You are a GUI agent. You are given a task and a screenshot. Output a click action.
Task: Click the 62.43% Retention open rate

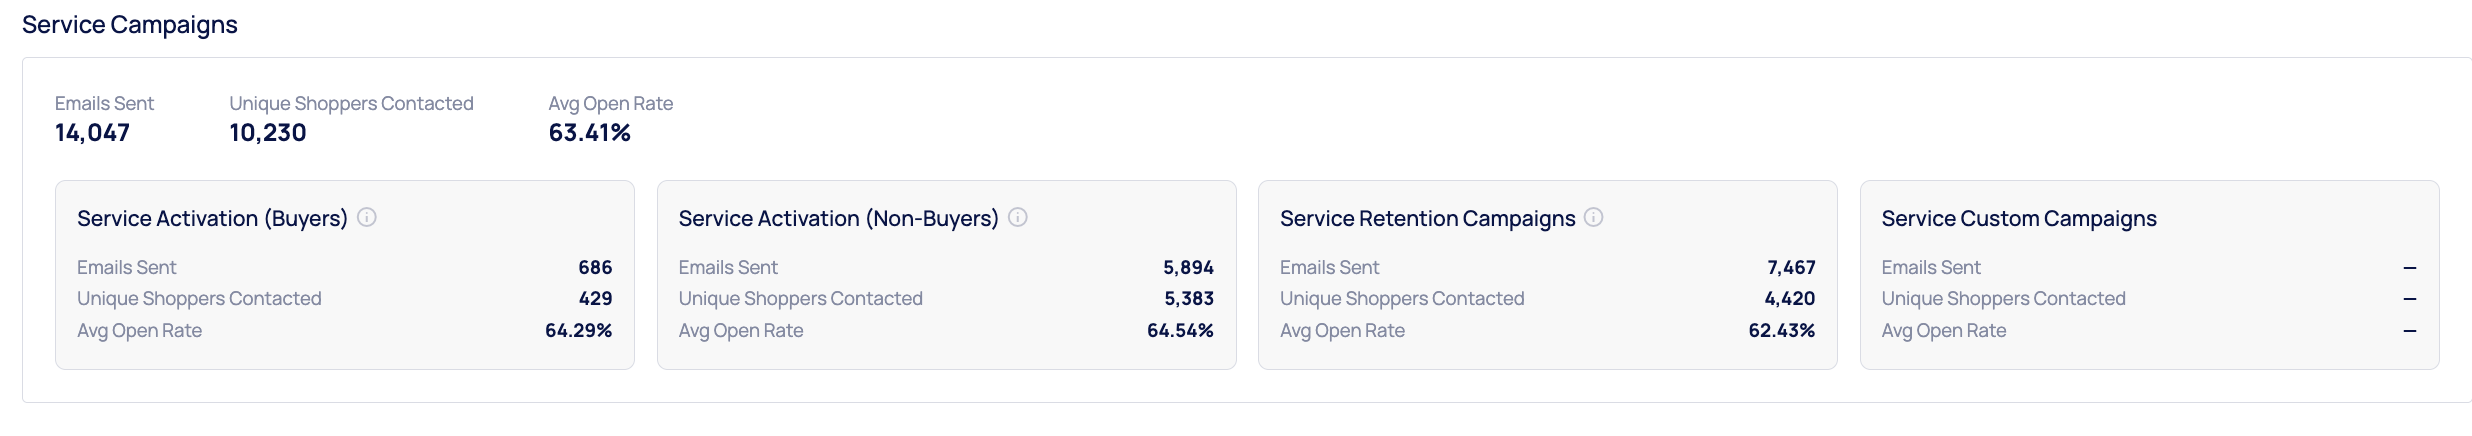tap(1781, 331)
